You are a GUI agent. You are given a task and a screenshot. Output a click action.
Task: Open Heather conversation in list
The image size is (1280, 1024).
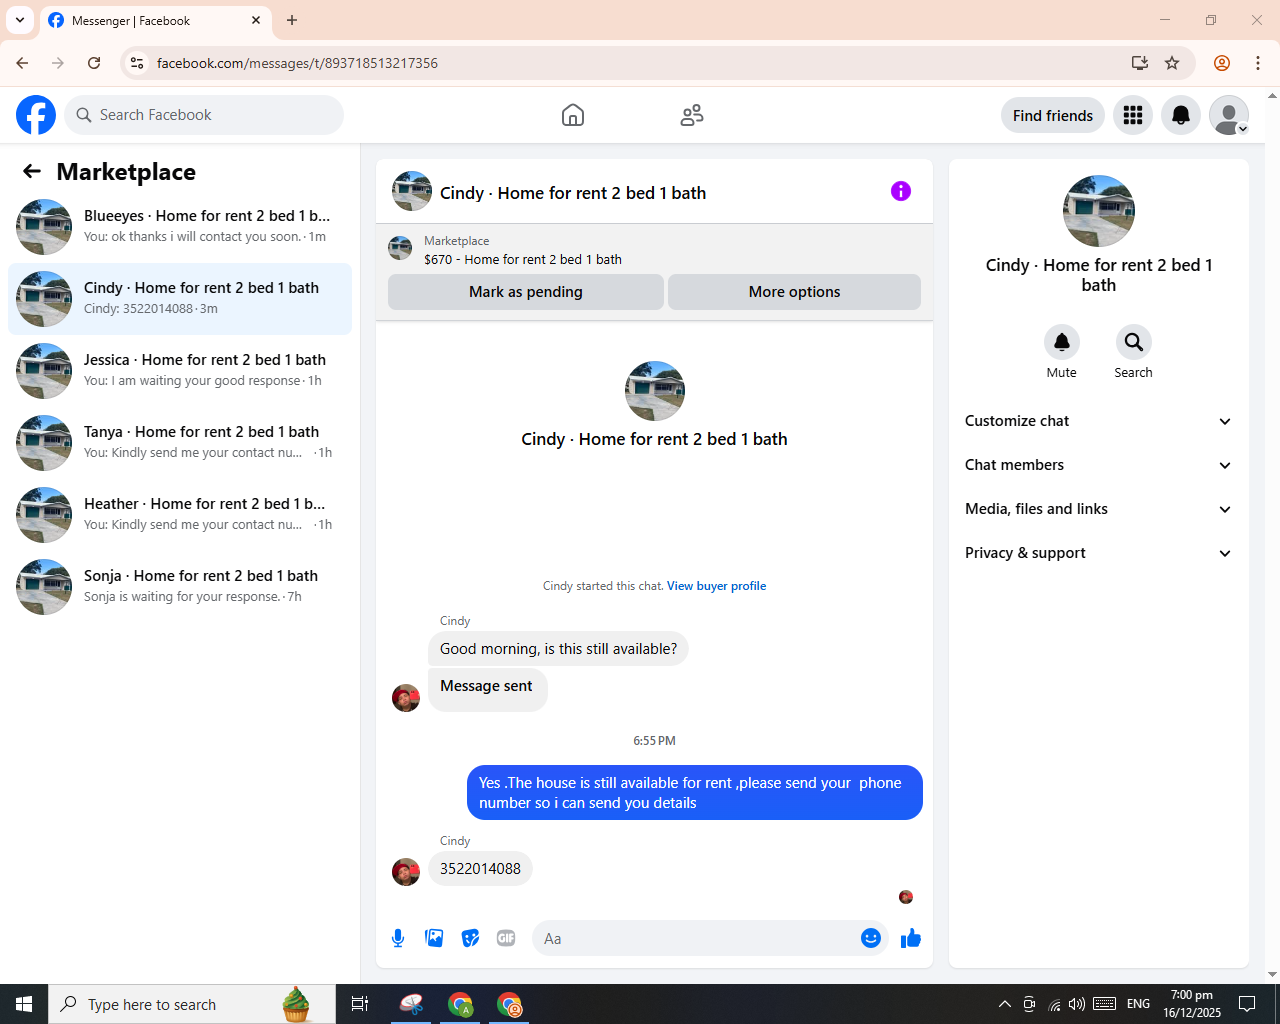click(x=180, y=515)
